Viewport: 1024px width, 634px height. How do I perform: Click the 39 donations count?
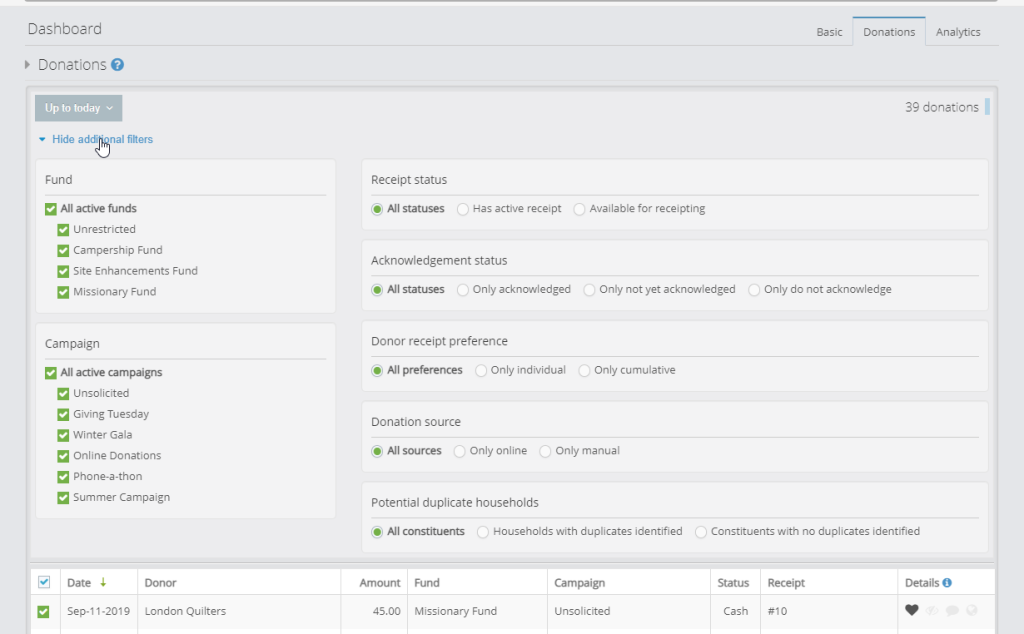point(942,107)
